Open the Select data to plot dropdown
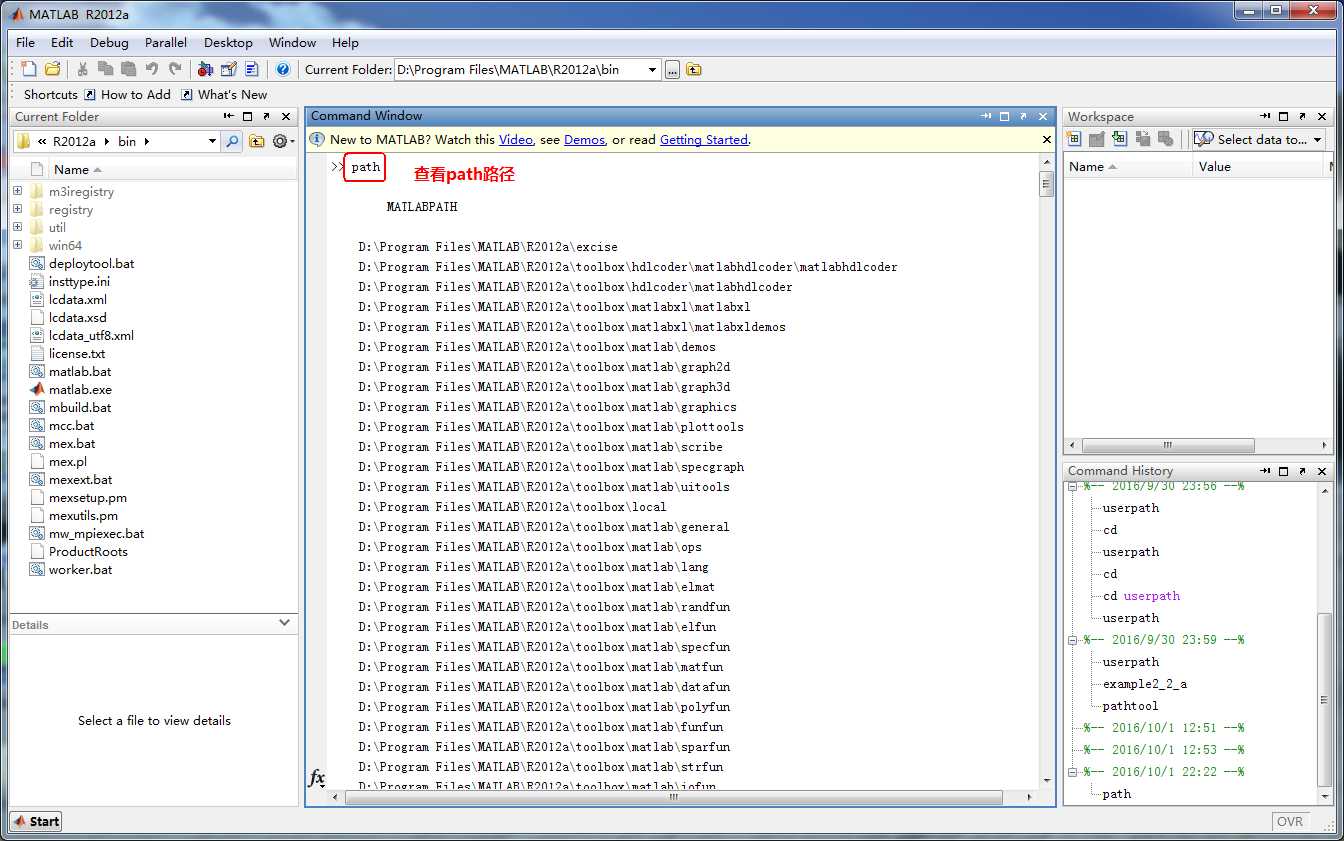The width and height of the screenshot is (1344, 841). [x=1318, y=139]
